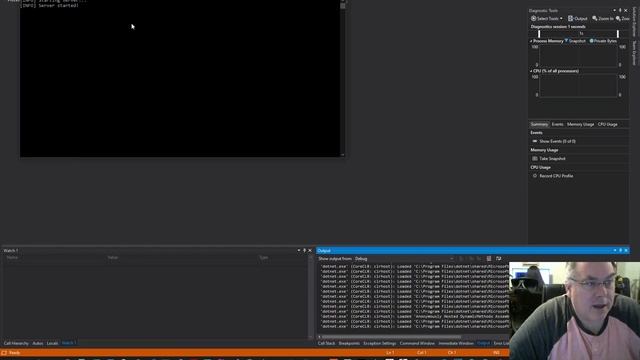Switch to the Exception Settings tab

pos(380,343)
